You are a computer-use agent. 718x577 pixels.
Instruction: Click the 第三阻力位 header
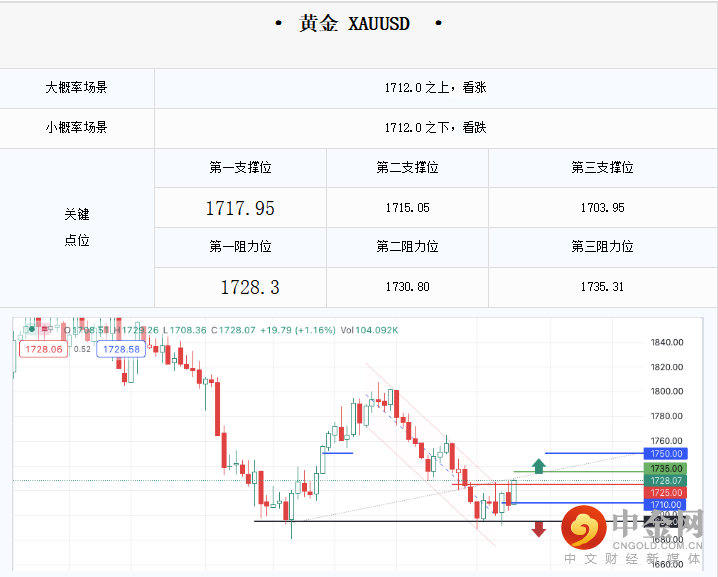pyautogui.click(x=603, y=247)
